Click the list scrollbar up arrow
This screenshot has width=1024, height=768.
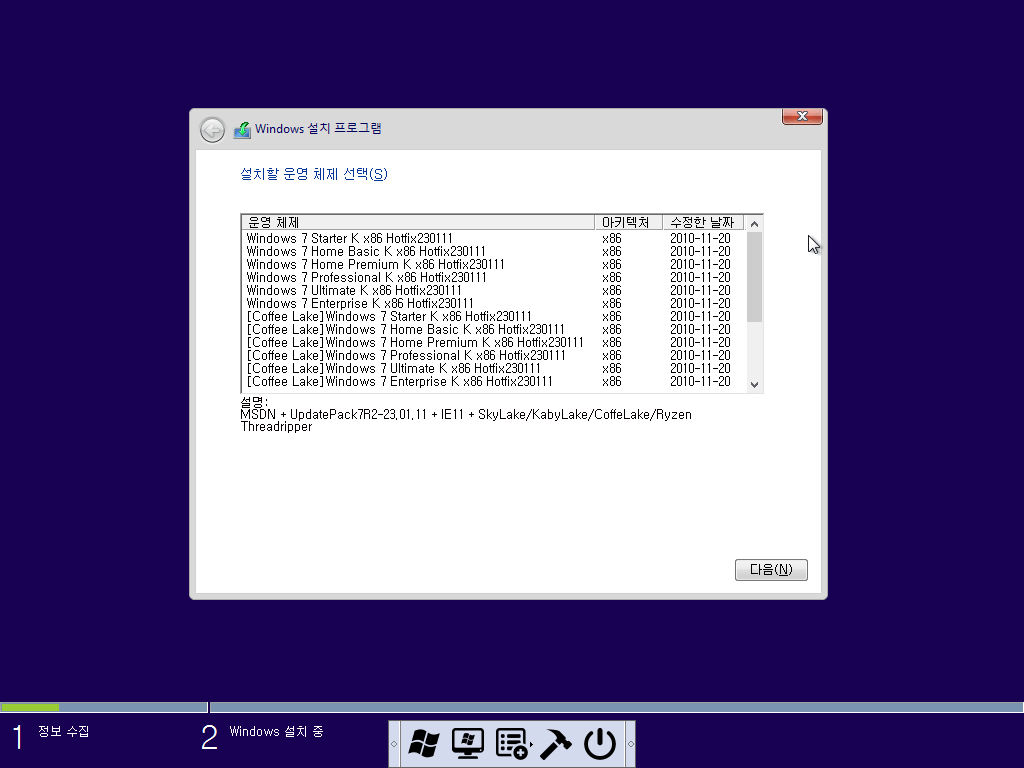coord(754,223)
